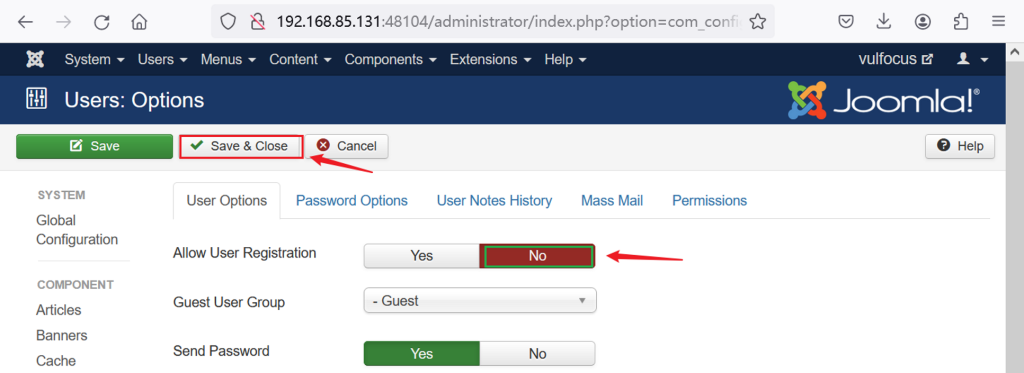Switch to the Password Options tab

[x=352, y=201]
